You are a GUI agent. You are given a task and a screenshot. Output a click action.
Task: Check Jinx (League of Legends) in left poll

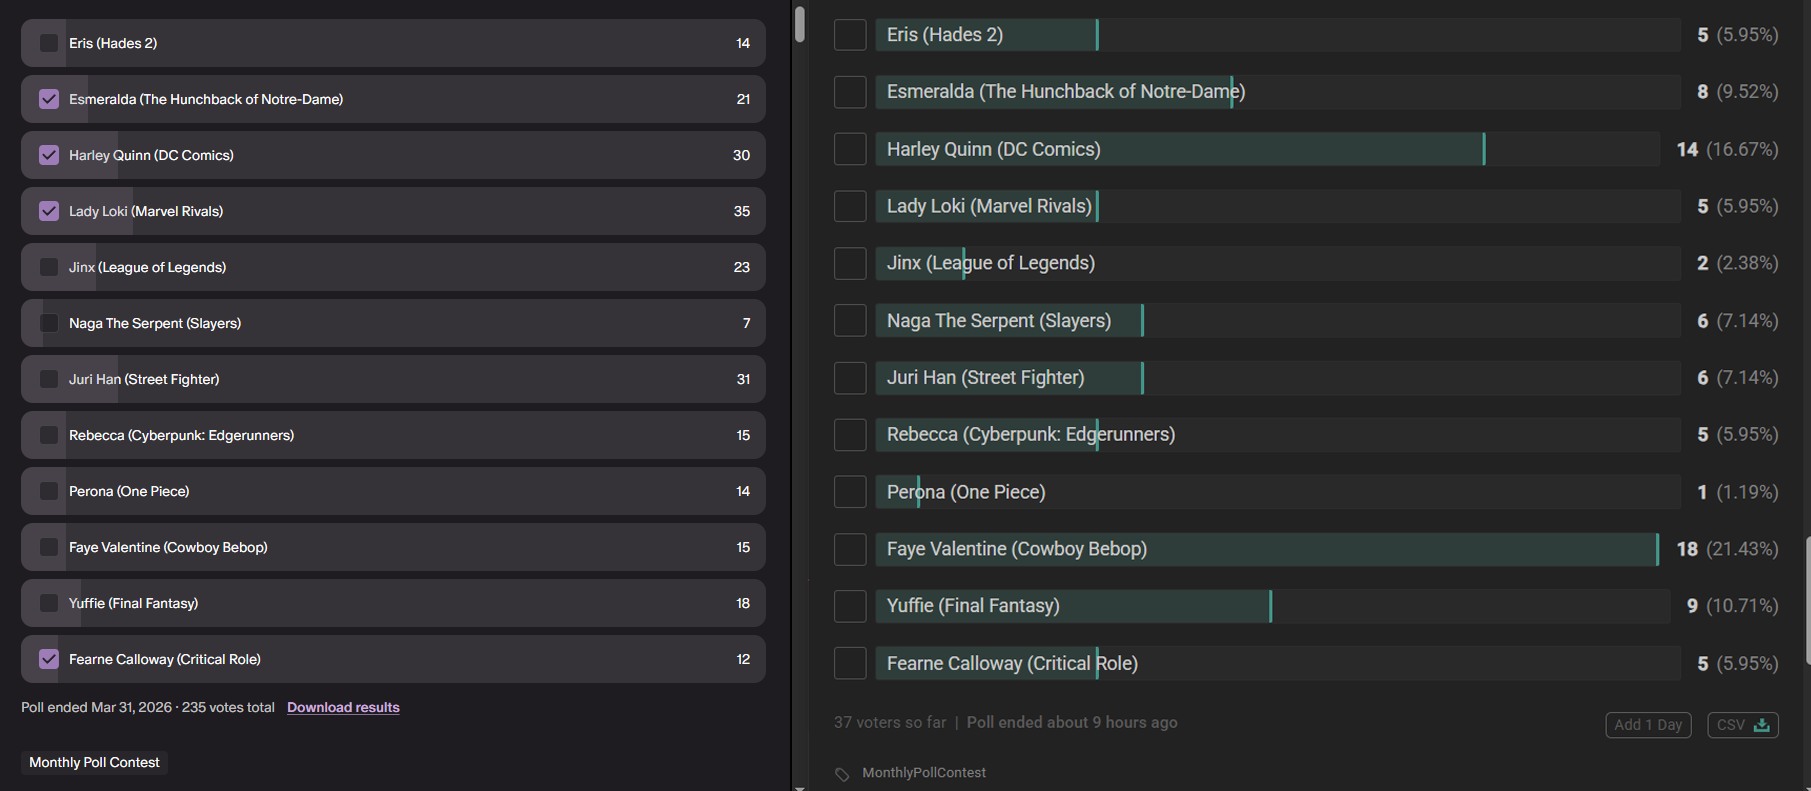(x=48, y=267)
